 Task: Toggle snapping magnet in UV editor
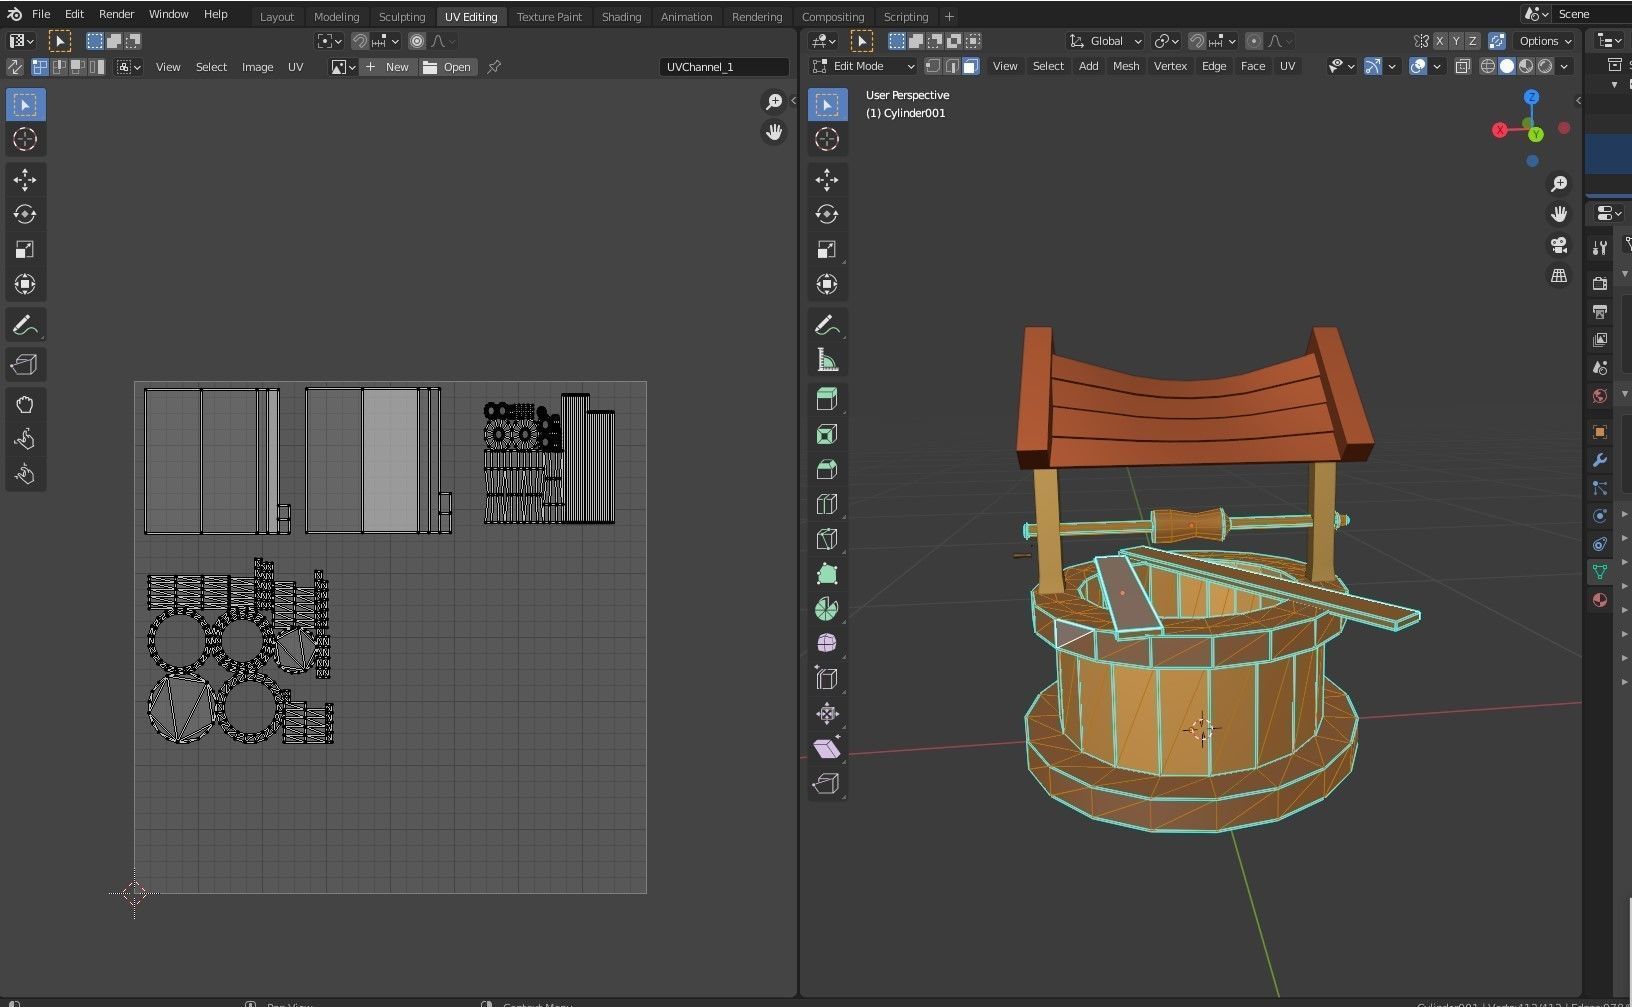point(360,41)
